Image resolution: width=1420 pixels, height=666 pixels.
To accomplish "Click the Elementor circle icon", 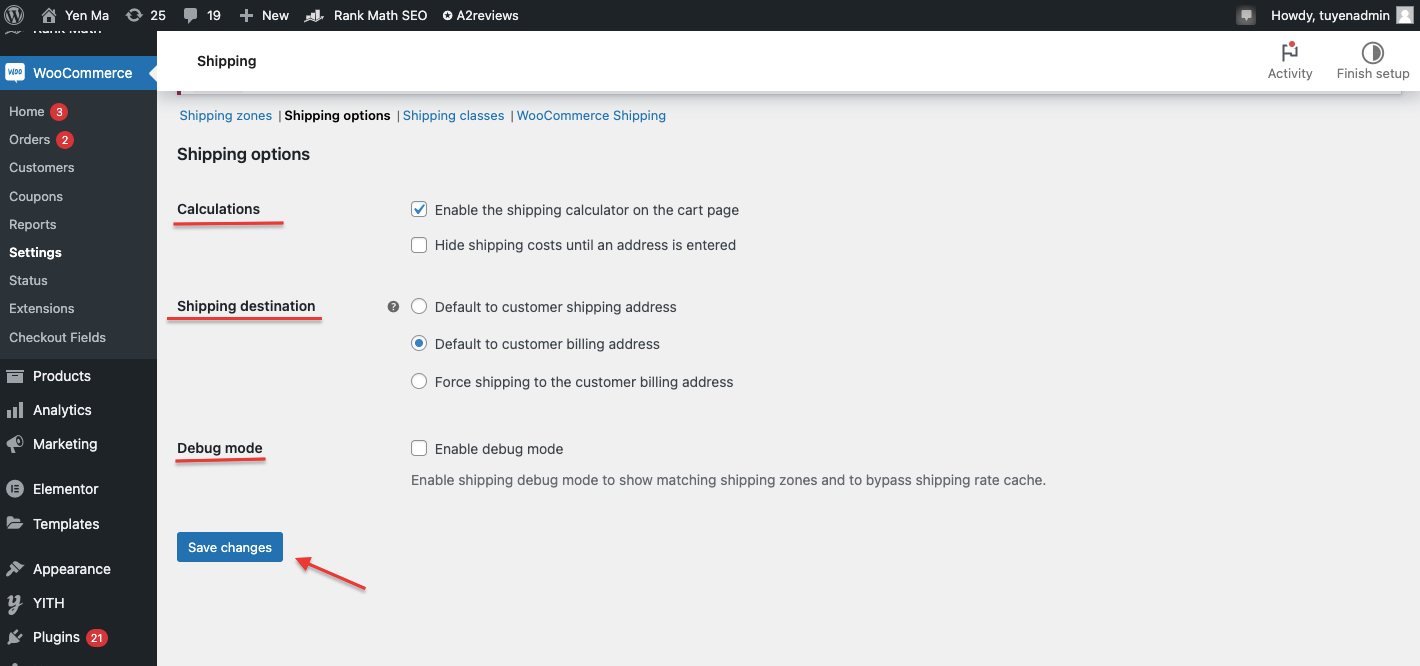I will coord(15,489).
